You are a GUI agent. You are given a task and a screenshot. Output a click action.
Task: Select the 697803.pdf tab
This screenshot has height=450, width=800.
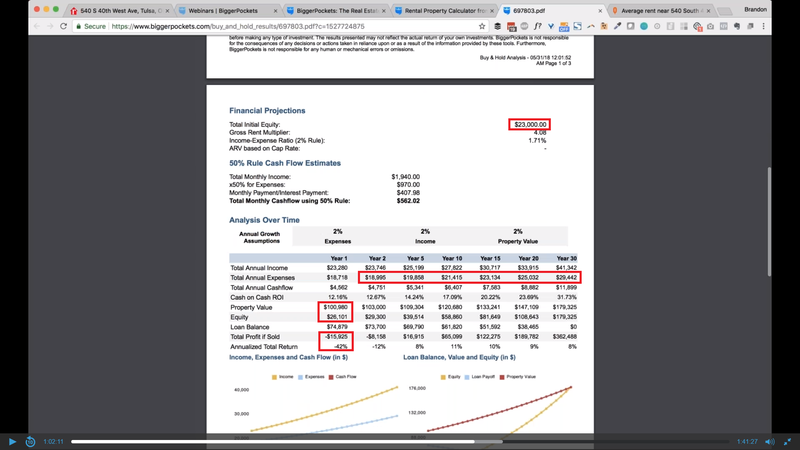pyautogui.click(x=552, y=10)
